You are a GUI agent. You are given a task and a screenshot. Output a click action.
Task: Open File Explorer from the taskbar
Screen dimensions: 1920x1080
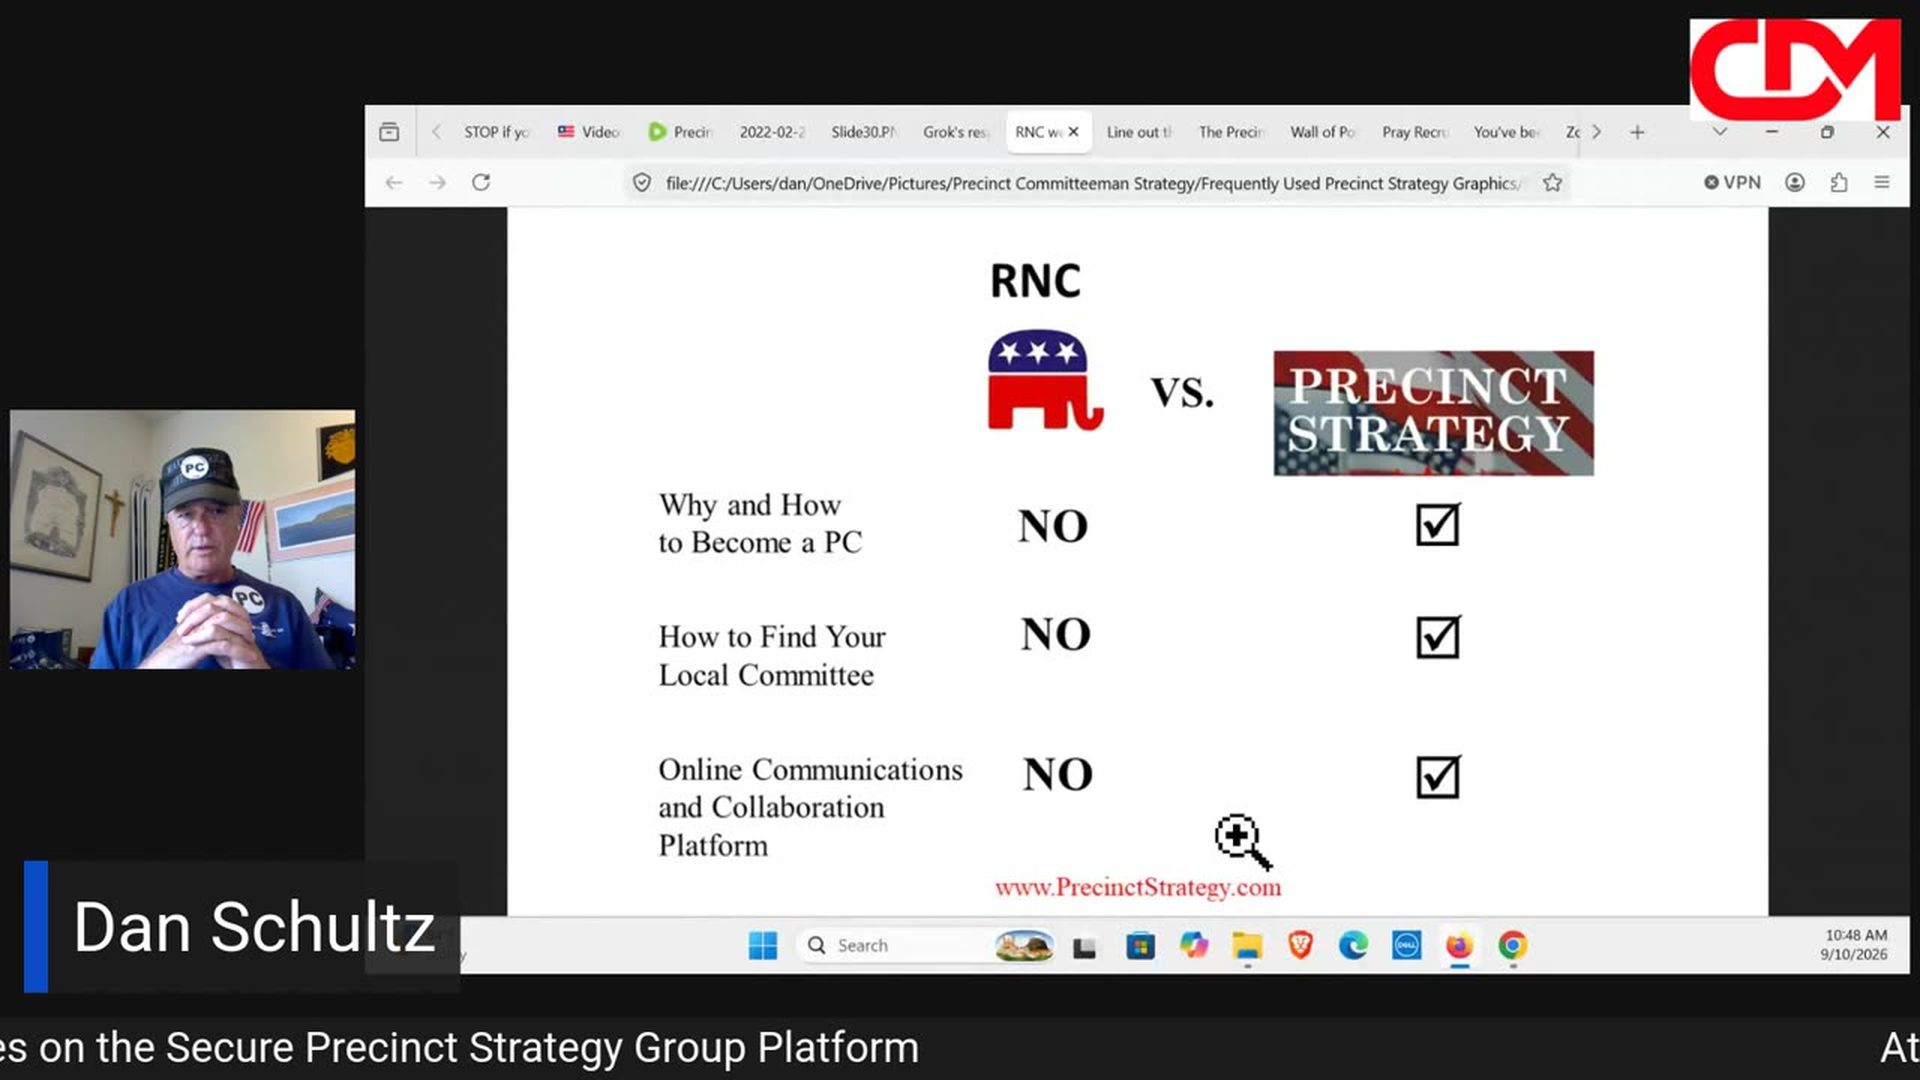pyautogui.click(x=1247, y=946)
